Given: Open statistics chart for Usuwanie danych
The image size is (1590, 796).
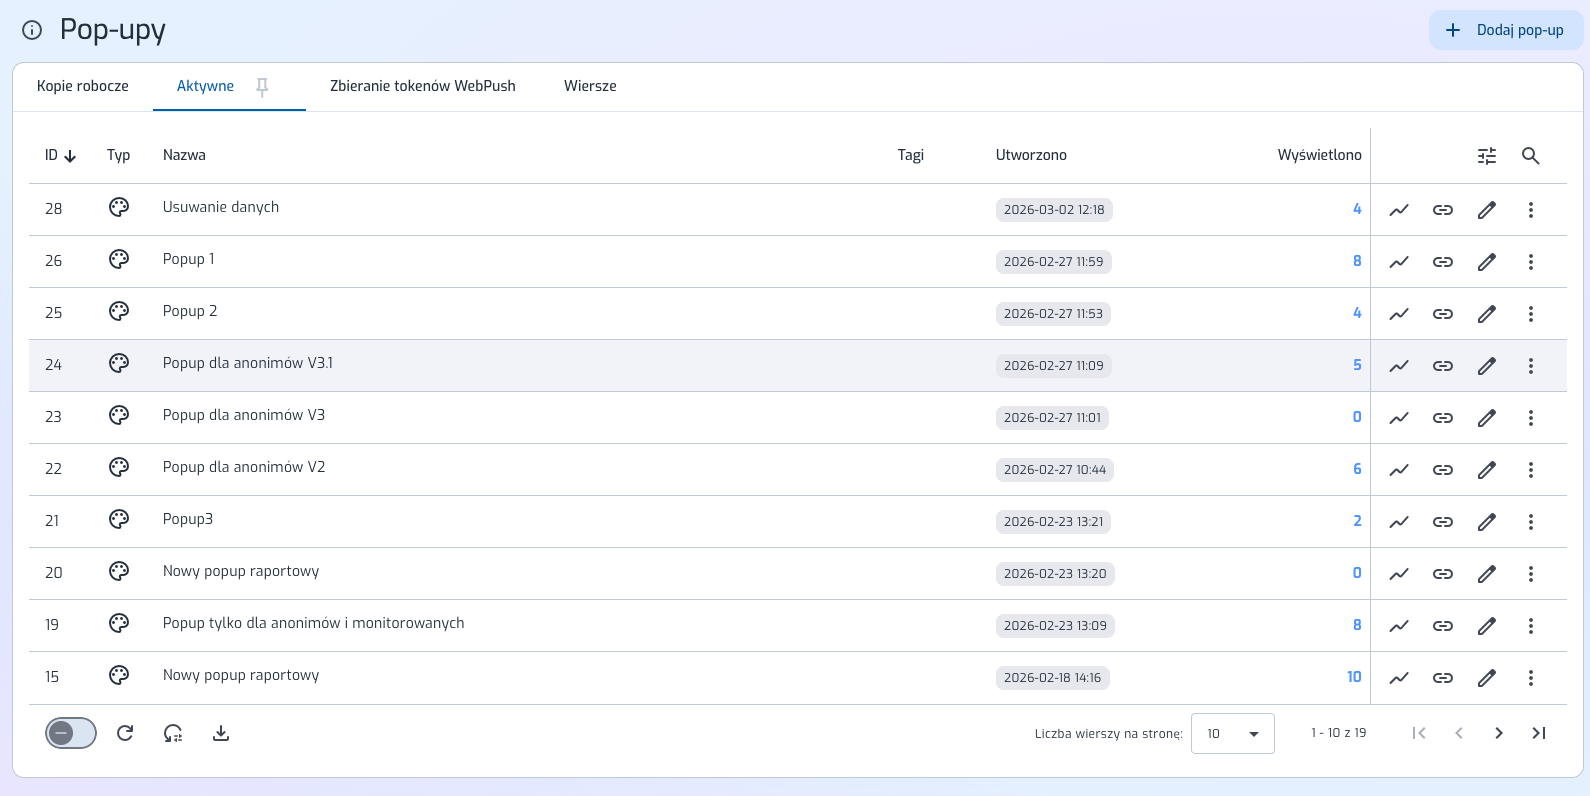Looking at the screenshot, I should pos(1399,210).
